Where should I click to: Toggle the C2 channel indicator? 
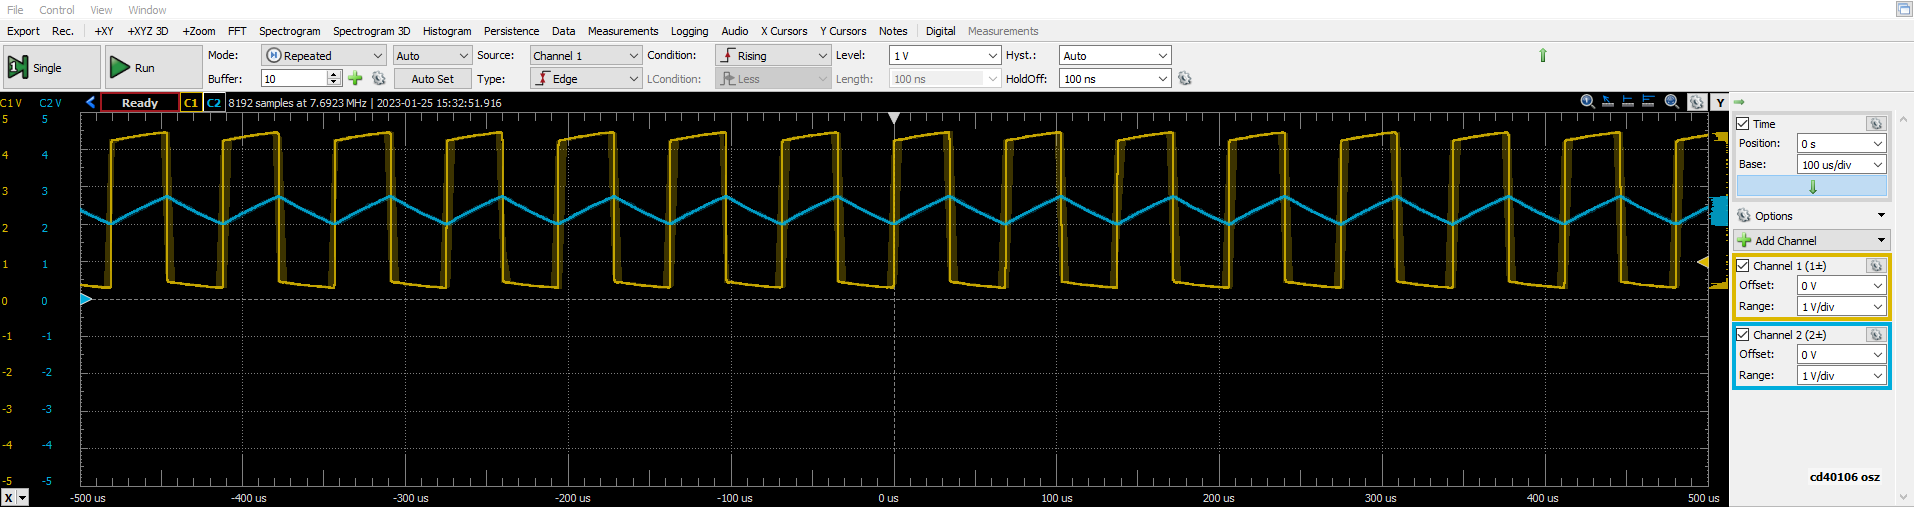click(214, 102)
